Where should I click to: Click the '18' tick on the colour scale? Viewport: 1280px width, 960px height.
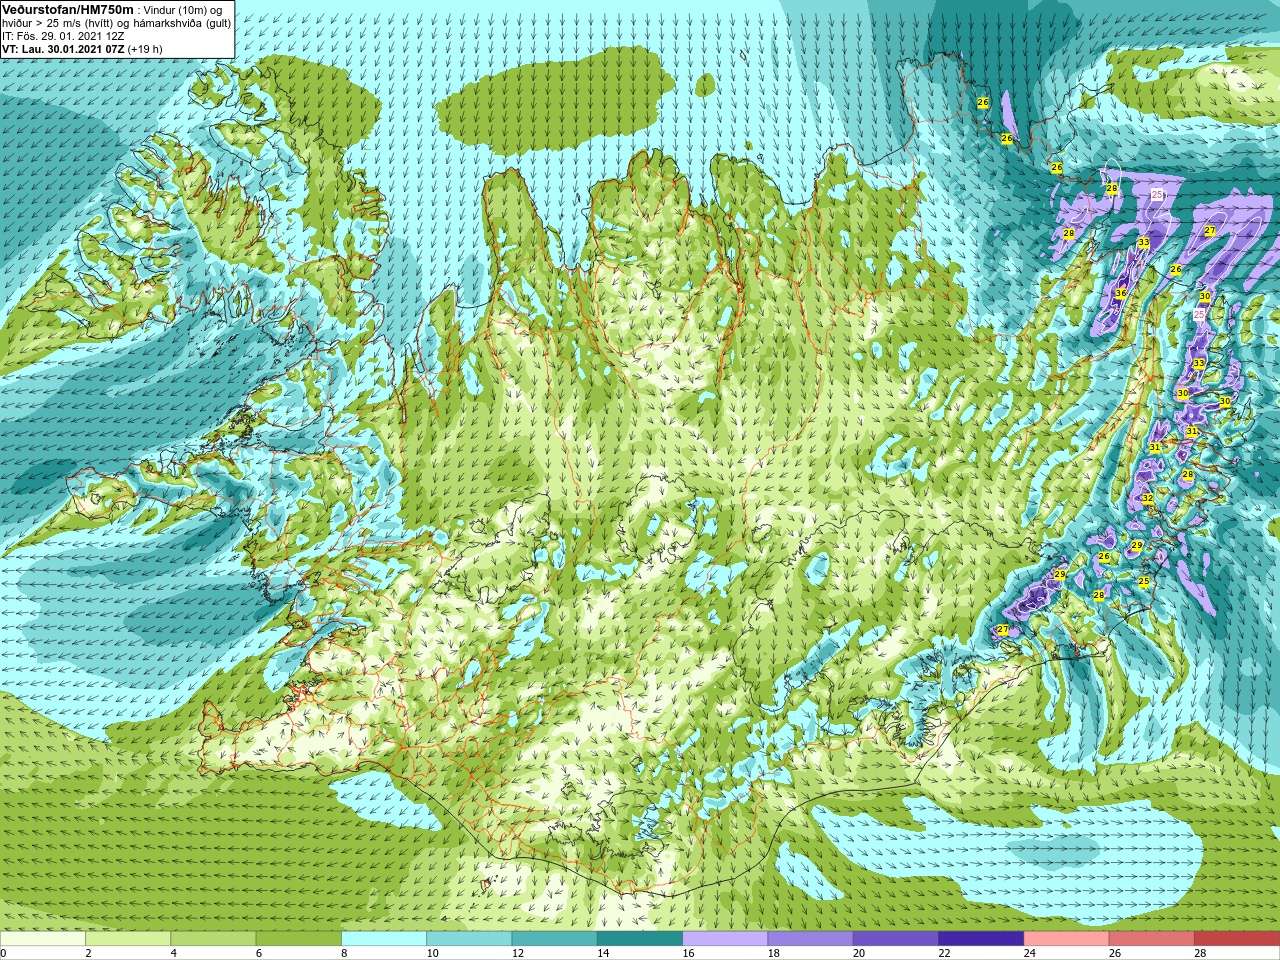pyautogui.click(x=773, y=953)
